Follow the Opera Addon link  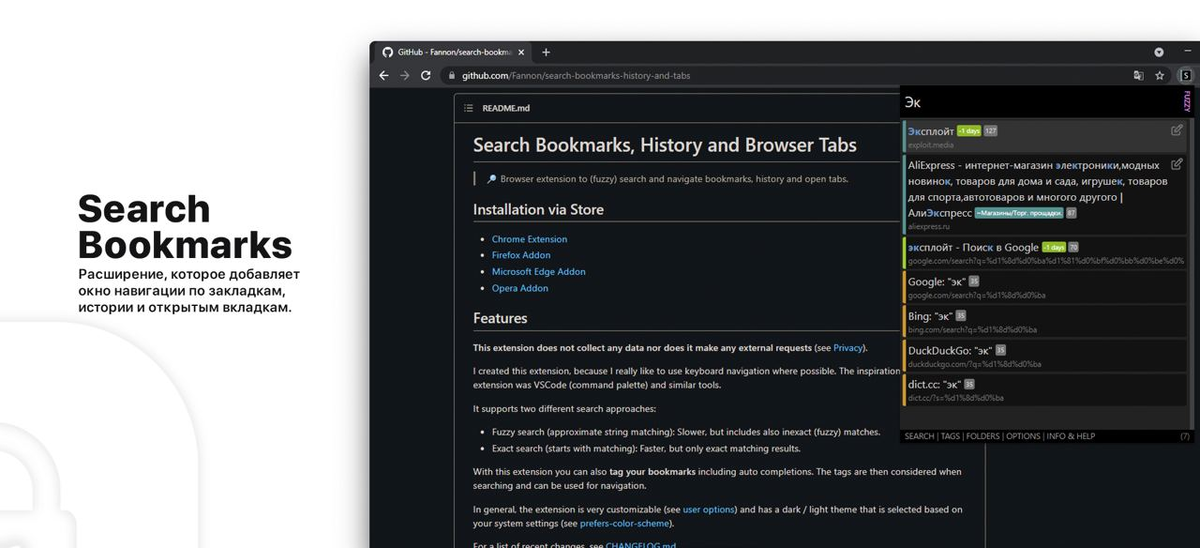coord(520,288)
